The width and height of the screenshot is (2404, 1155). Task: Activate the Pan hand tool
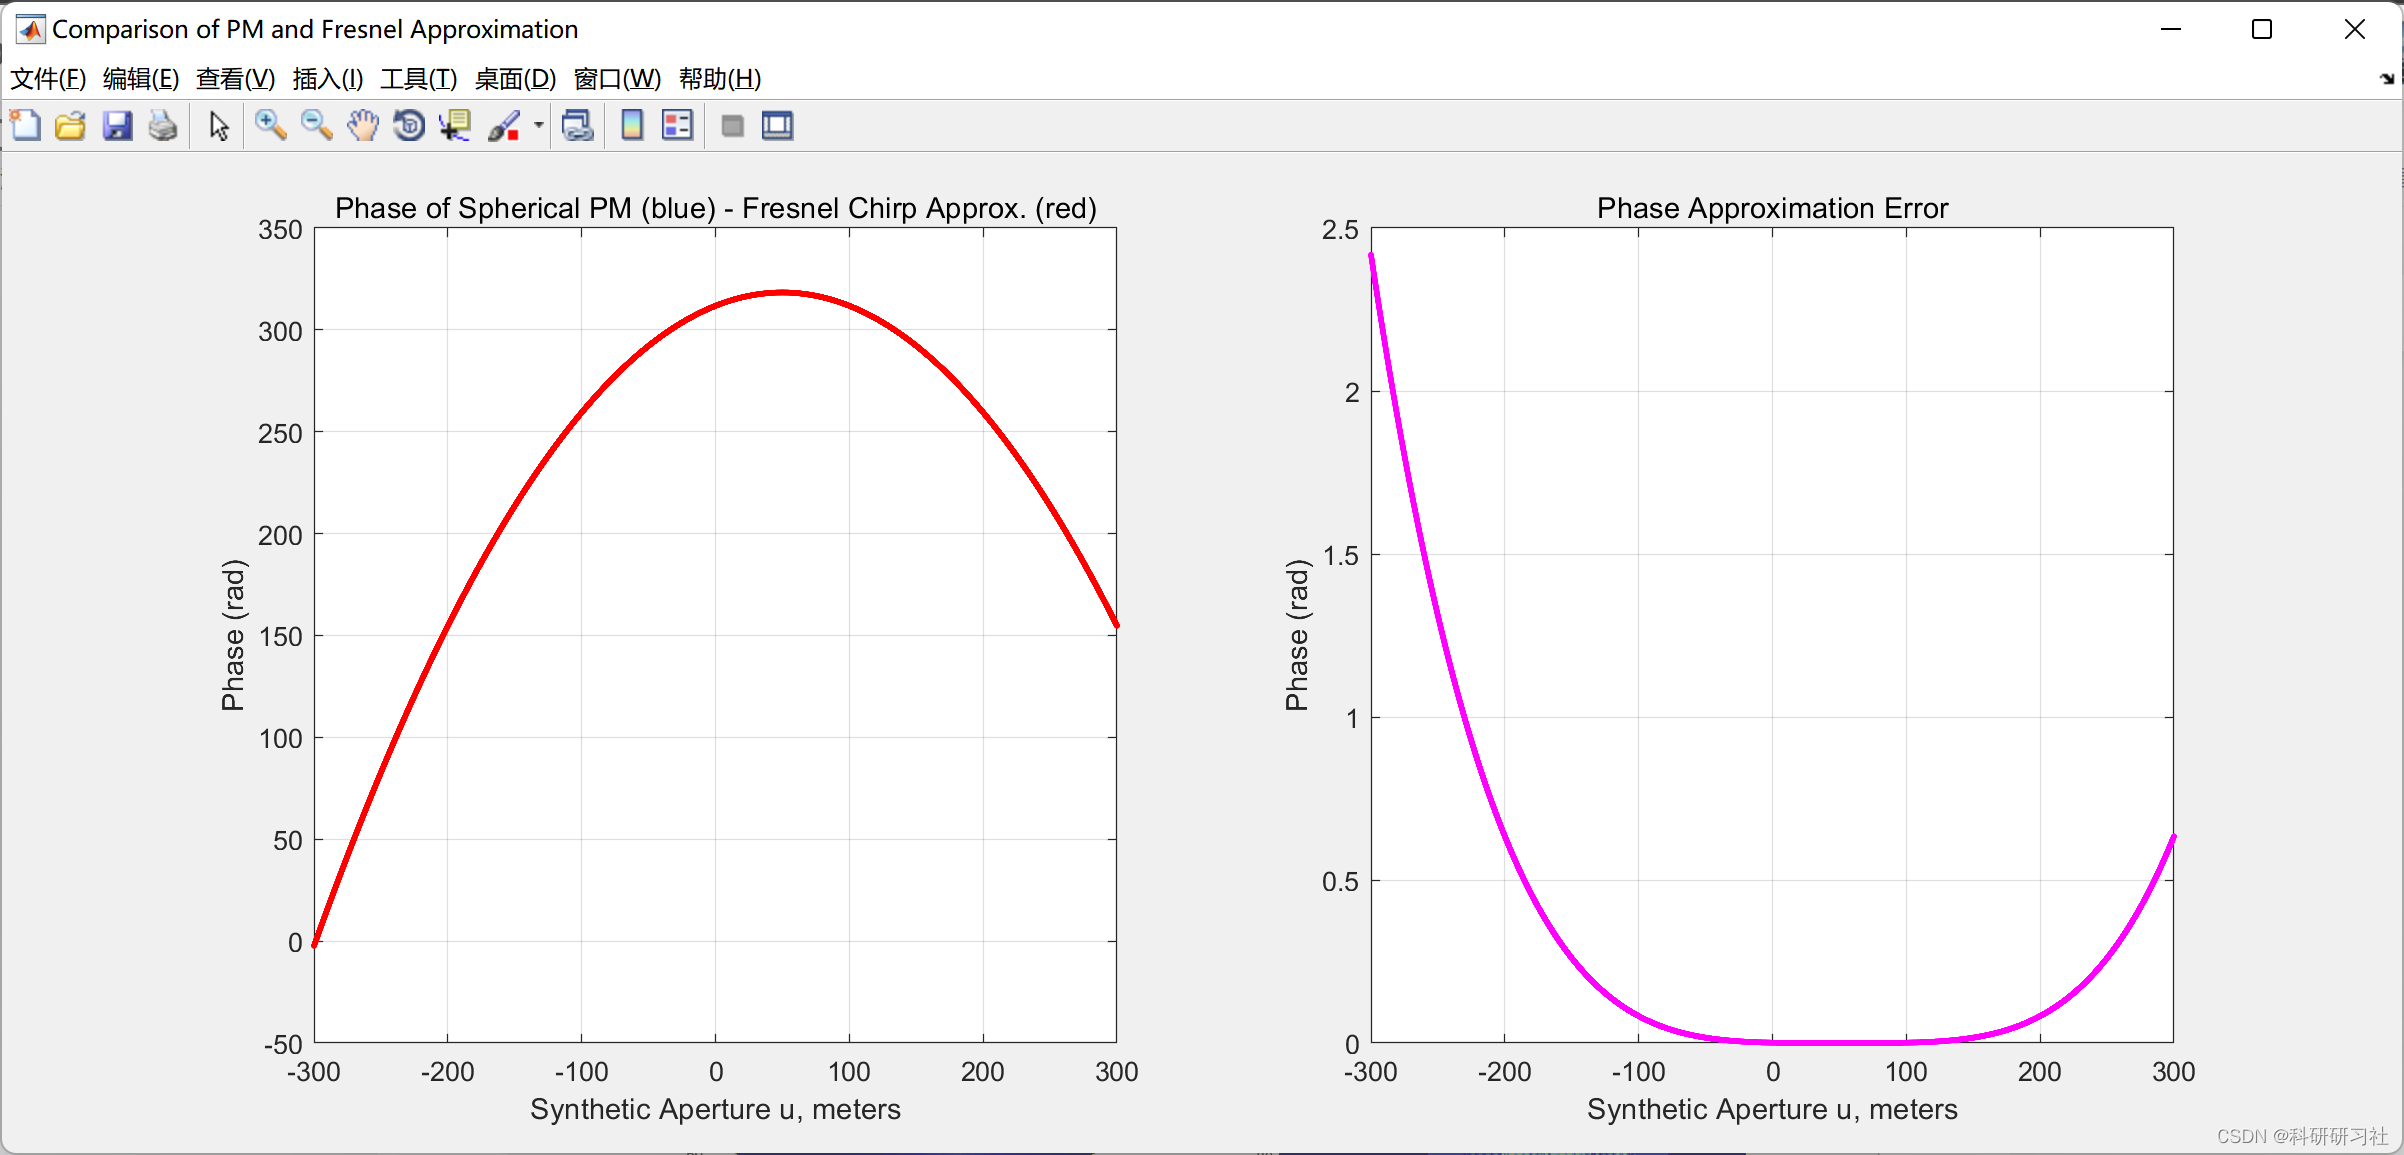coord(363,126)
